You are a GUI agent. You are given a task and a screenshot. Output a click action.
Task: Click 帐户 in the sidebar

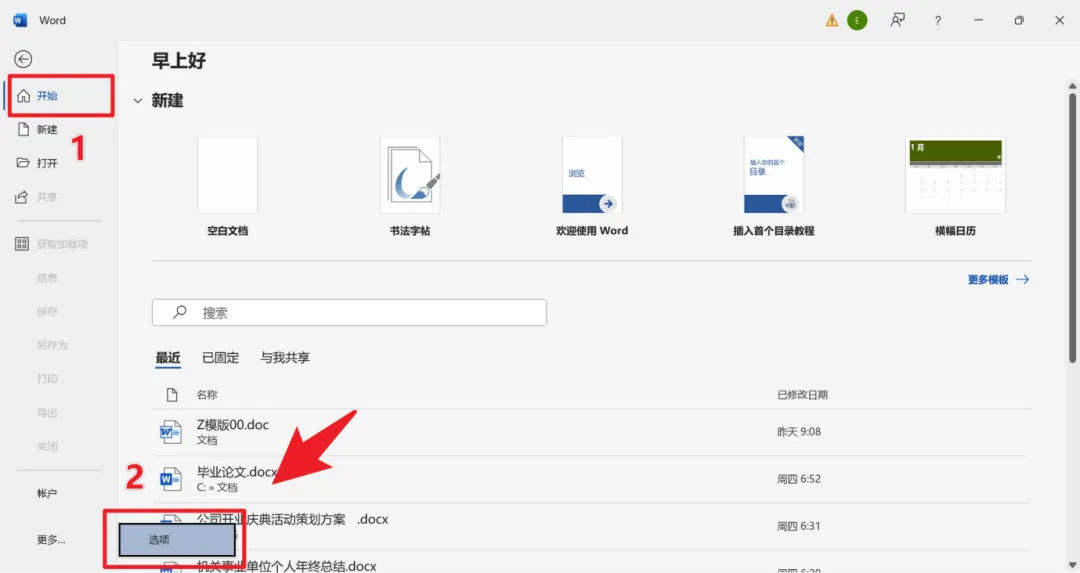(47, 493)
